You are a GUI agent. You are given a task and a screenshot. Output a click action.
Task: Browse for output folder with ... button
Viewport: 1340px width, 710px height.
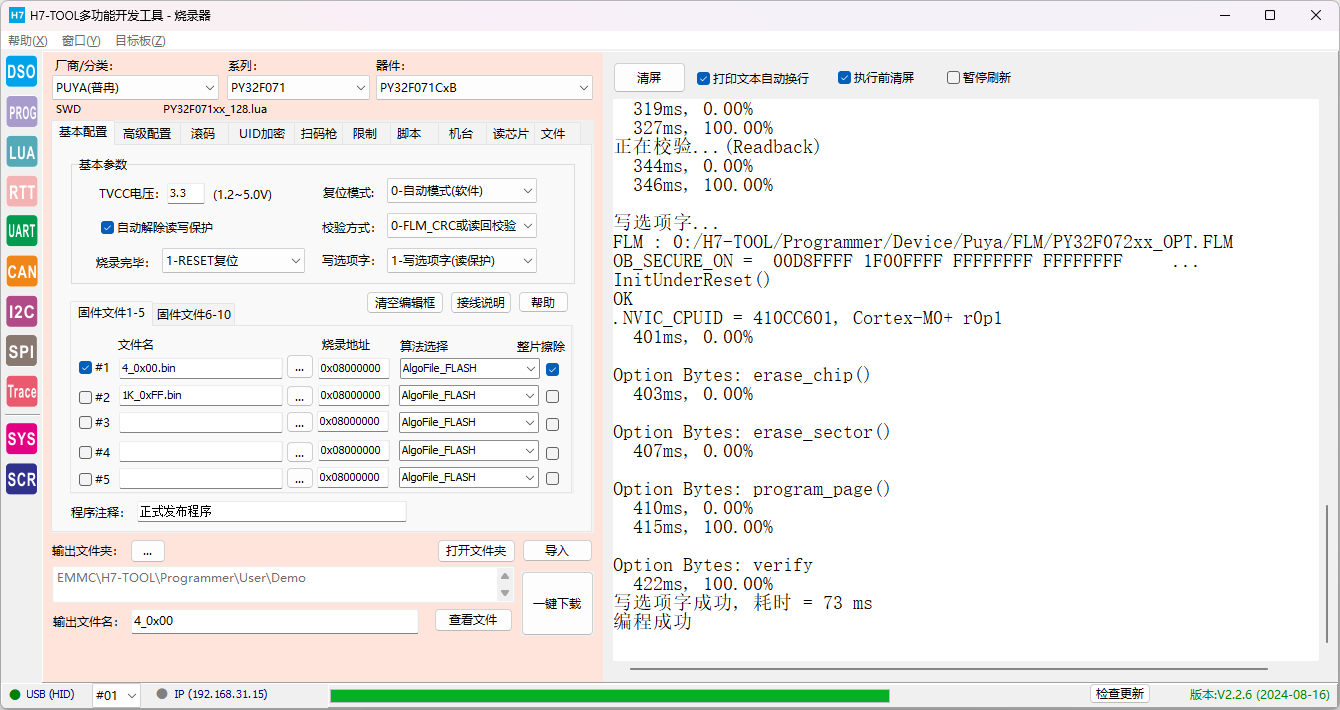[147, 551]
